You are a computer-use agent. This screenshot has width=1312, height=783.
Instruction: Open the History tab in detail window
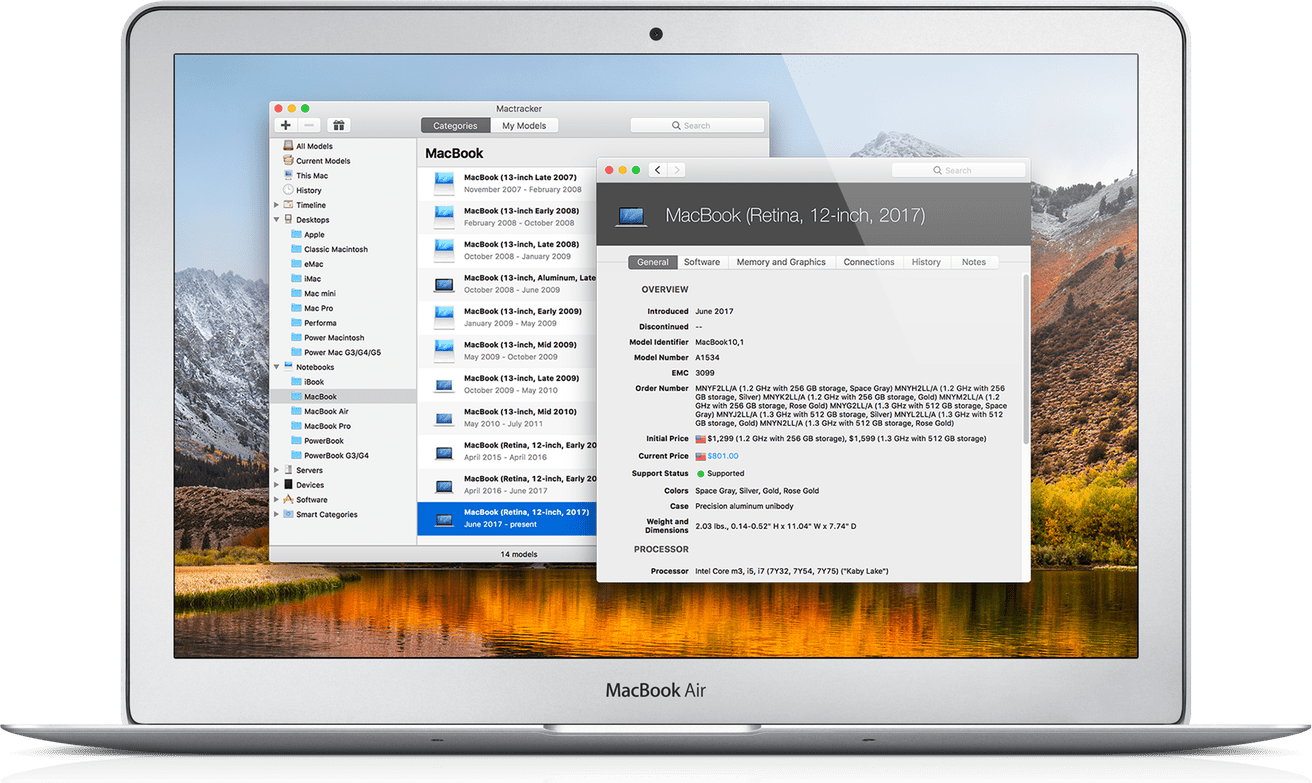click(x=926, y=262)
